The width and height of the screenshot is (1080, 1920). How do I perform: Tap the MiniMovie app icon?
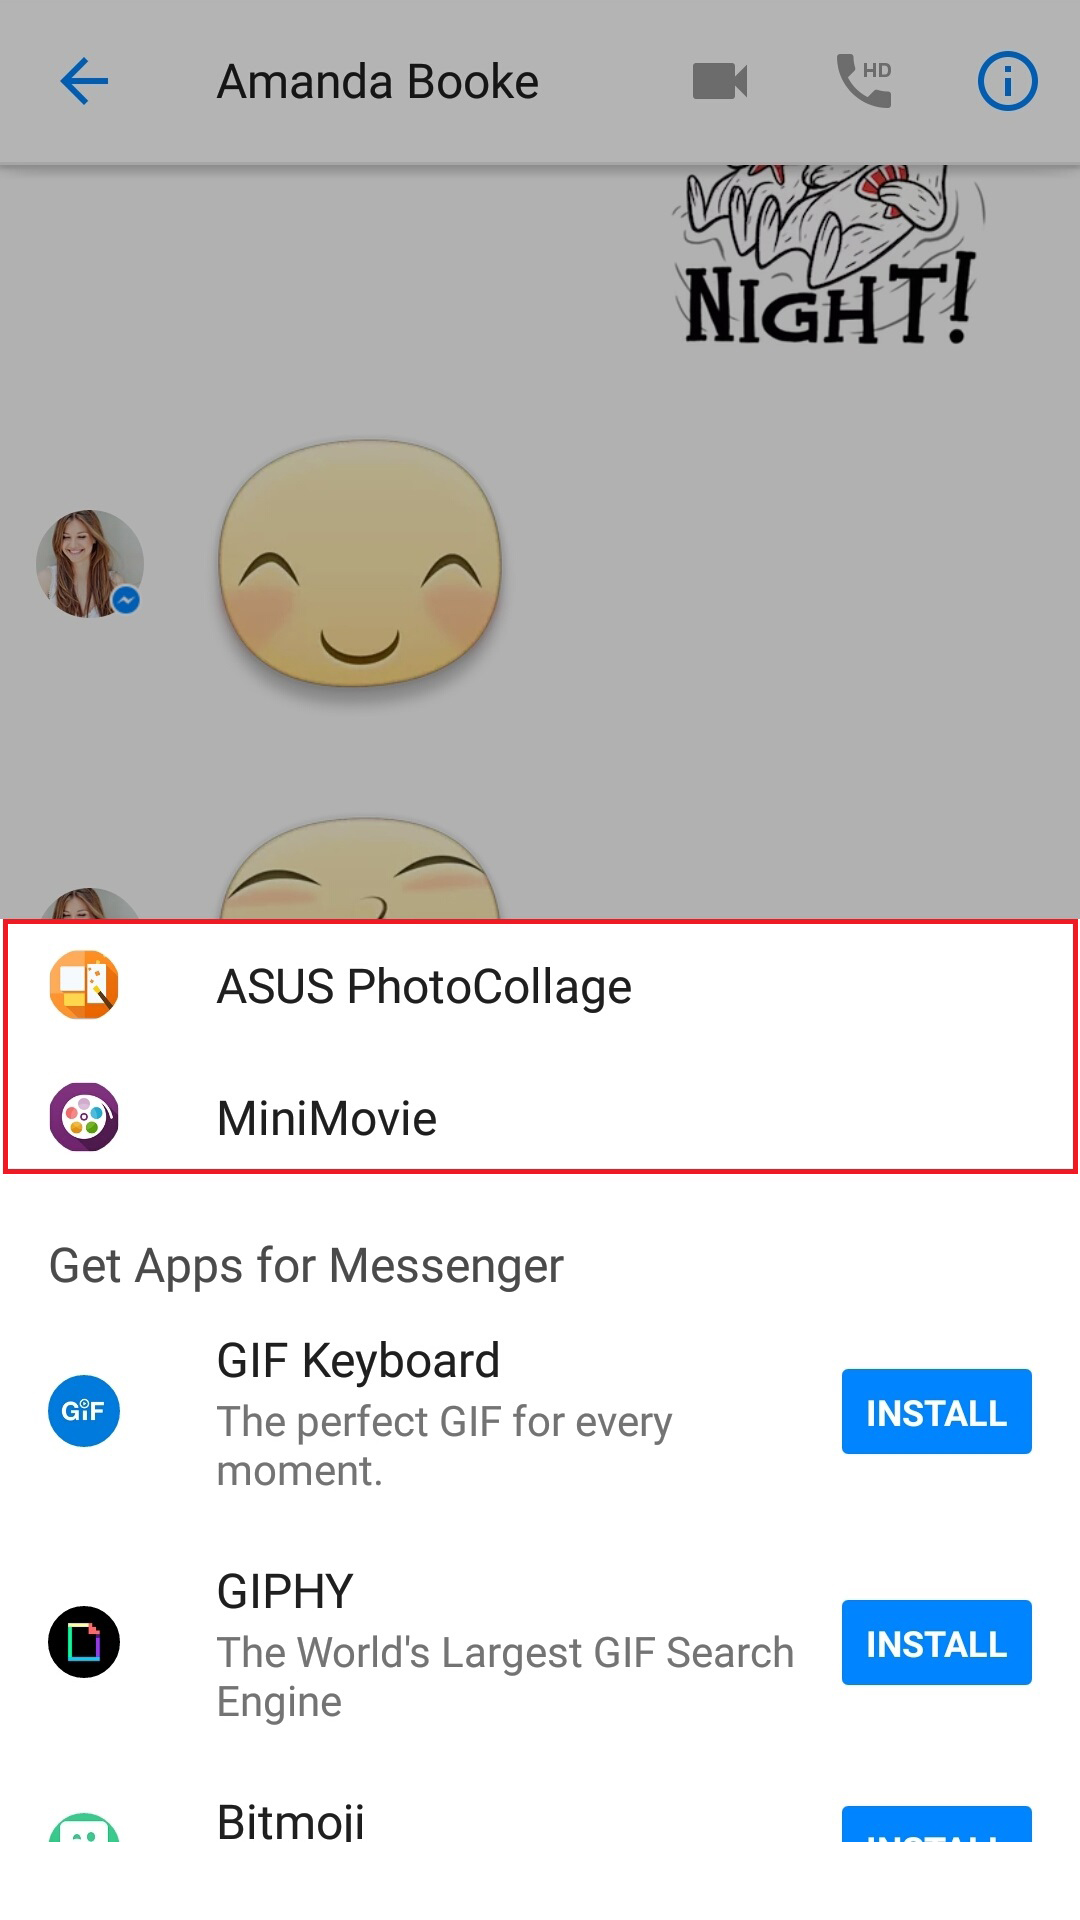coord(84,1117)
